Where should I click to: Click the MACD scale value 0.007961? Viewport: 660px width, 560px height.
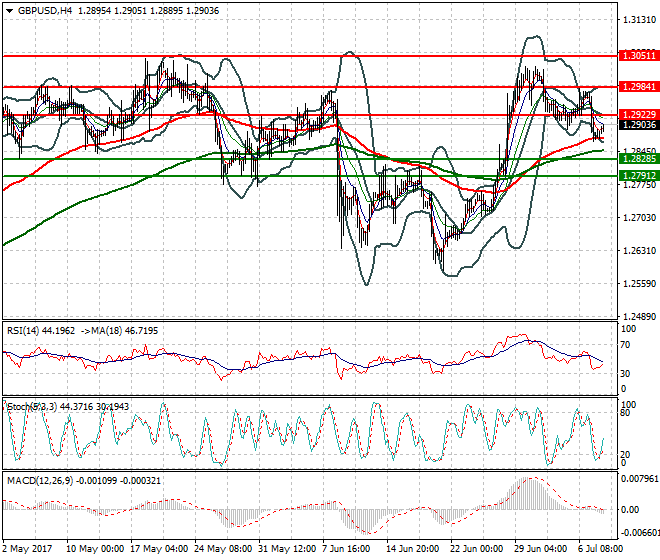click(x=640, y=479)
